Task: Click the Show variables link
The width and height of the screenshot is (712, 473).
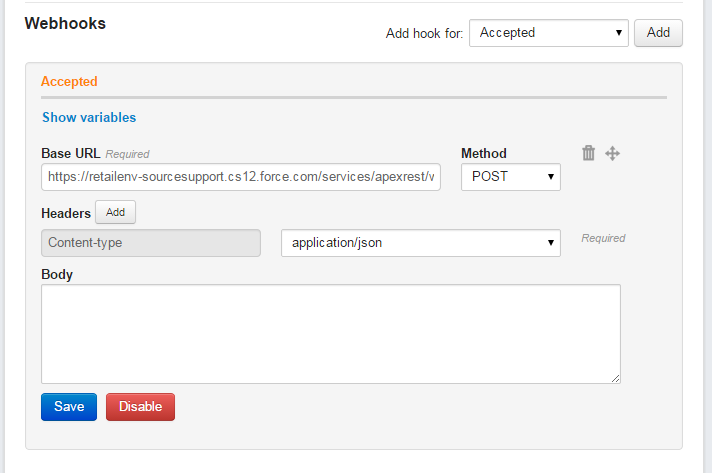Action: click(89, 117)
